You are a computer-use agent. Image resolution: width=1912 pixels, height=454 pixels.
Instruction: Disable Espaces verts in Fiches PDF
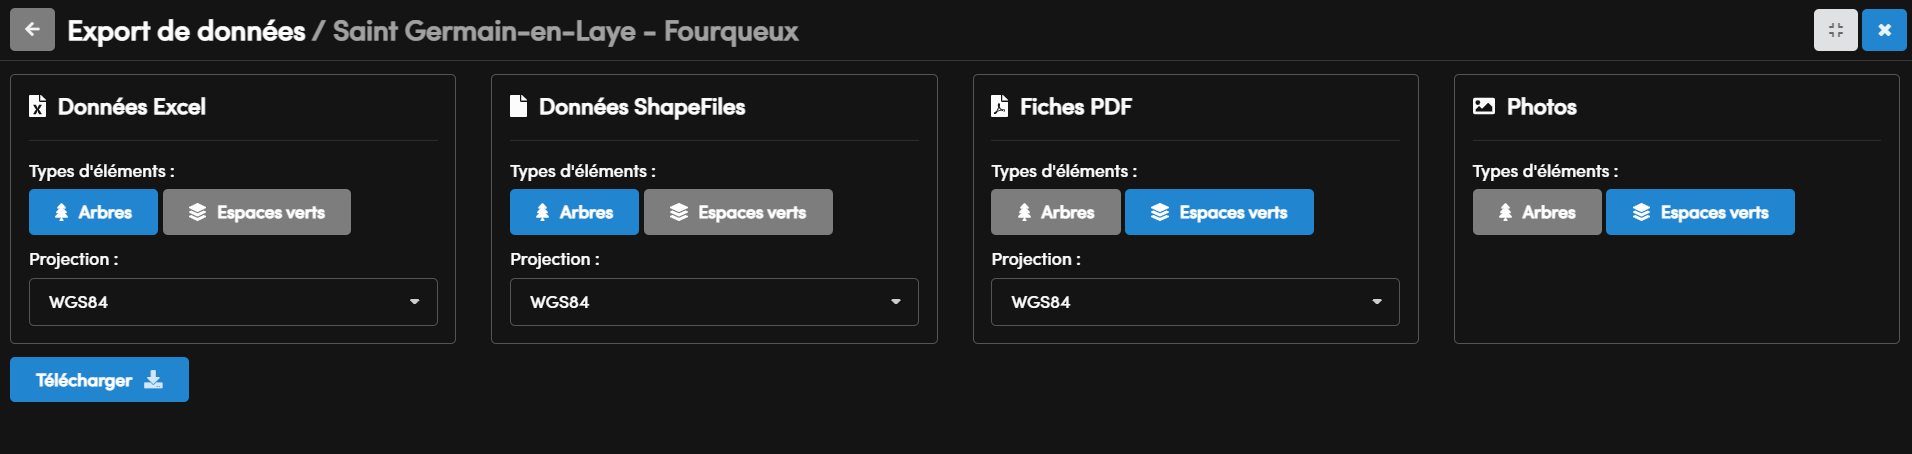tap(1219, 212)
